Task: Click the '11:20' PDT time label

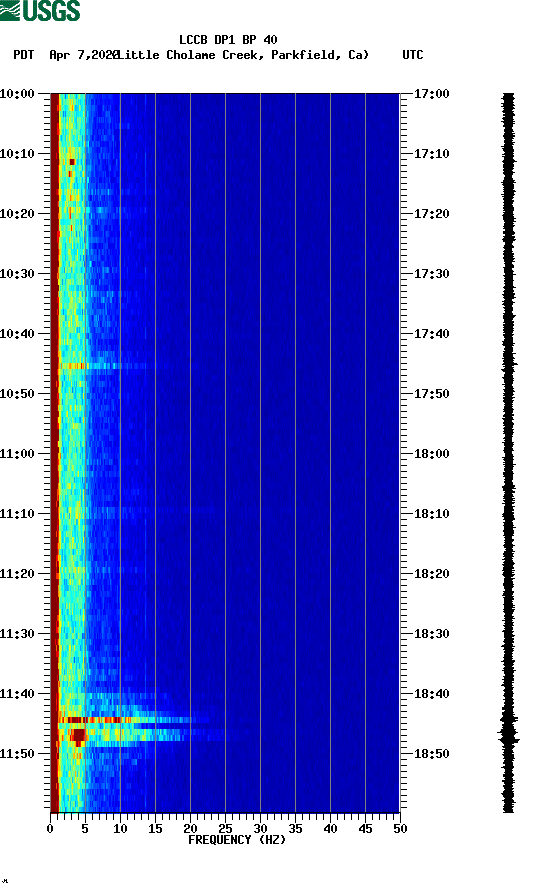Action: pos(17,573)
